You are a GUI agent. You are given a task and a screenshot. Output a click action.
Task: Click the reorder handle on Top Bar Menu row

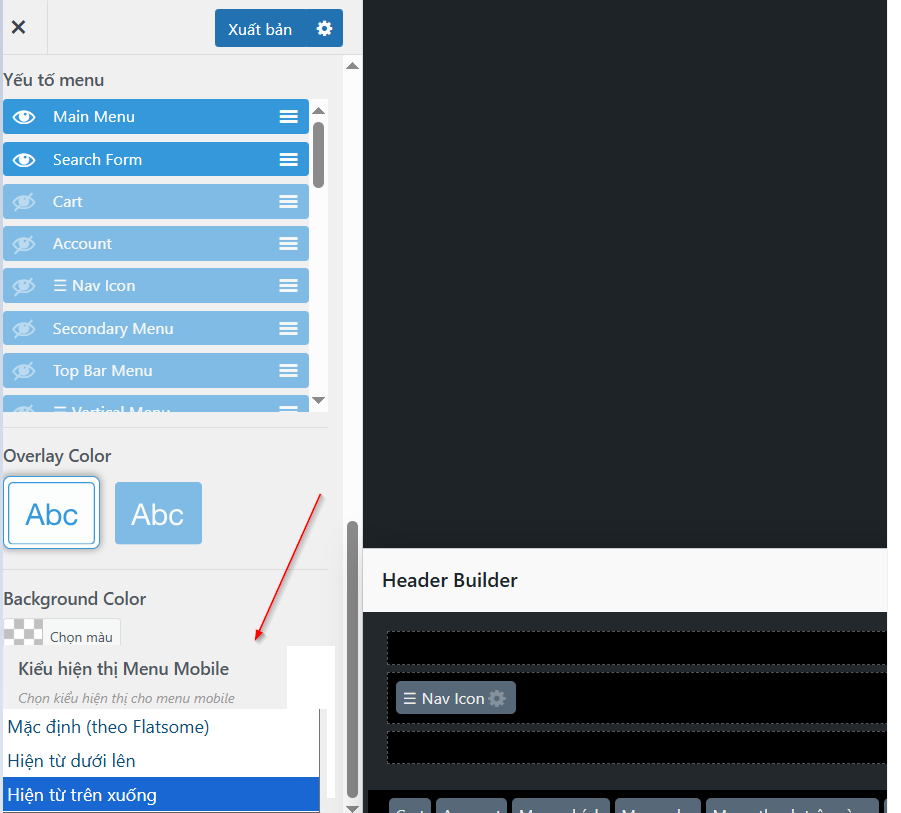click(x=288, y=371)
